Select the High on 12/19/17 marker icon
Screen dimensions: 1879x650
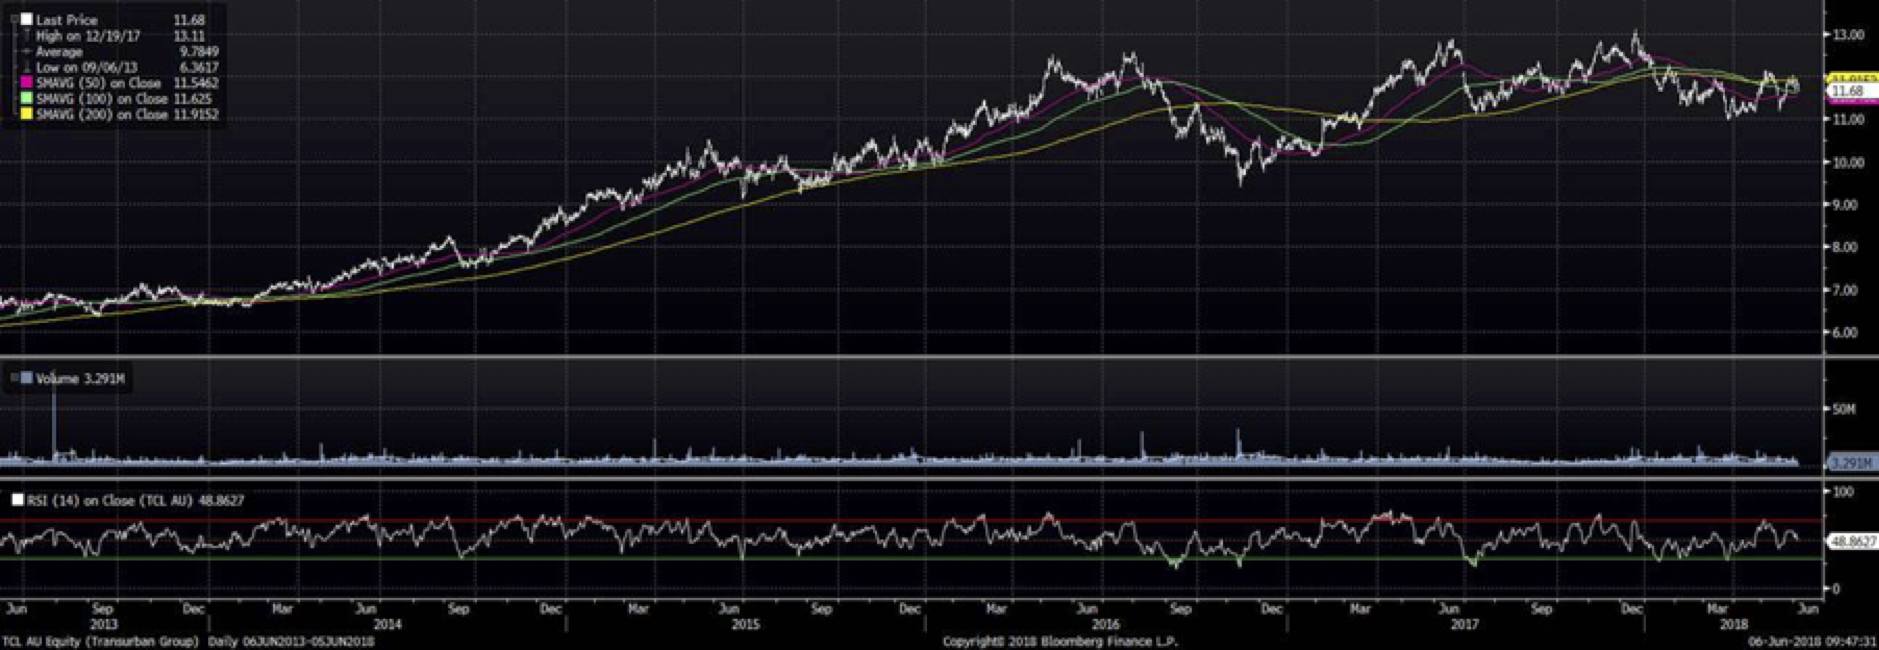pos(27,36)
